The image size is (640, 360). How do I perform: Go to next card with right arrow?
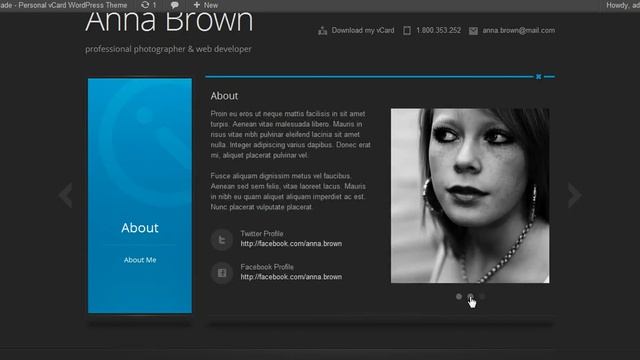pos(574,195)
